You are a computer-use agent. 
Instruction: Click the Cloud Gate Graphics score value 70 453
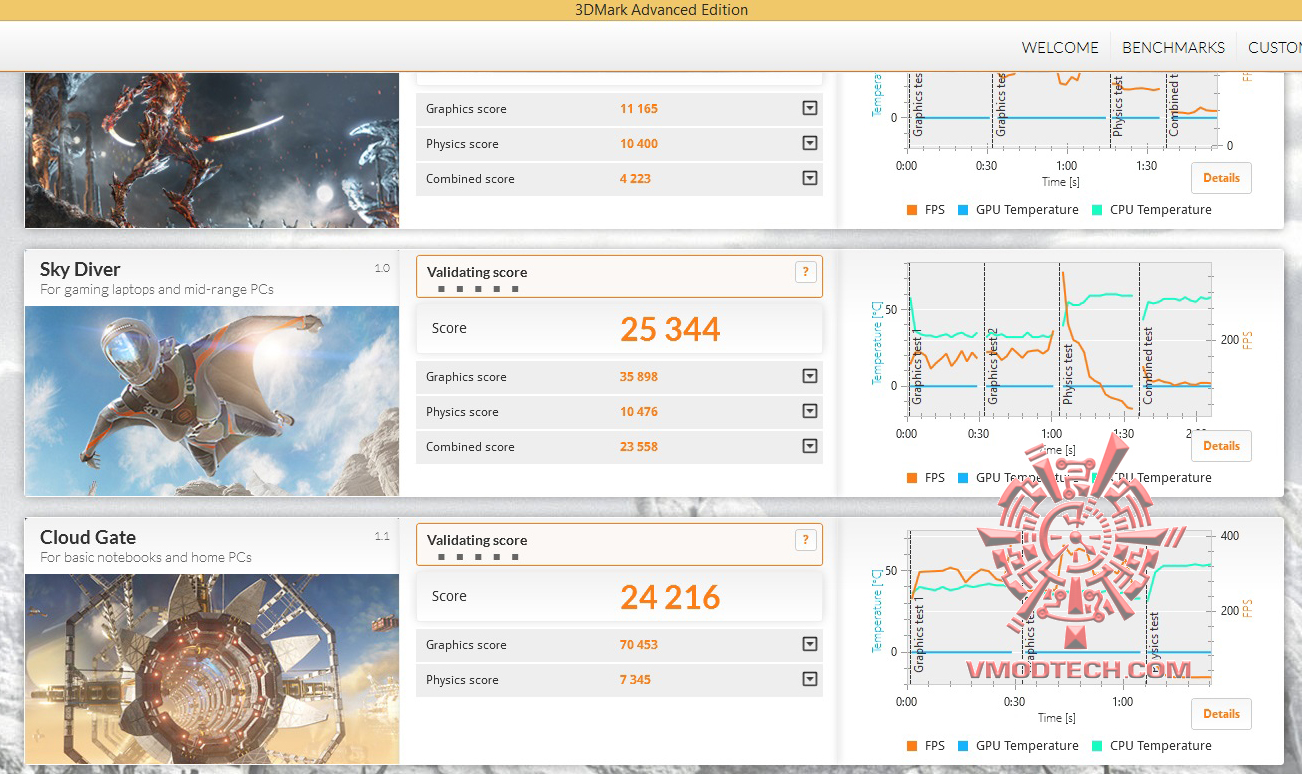(x=639, y=645)
